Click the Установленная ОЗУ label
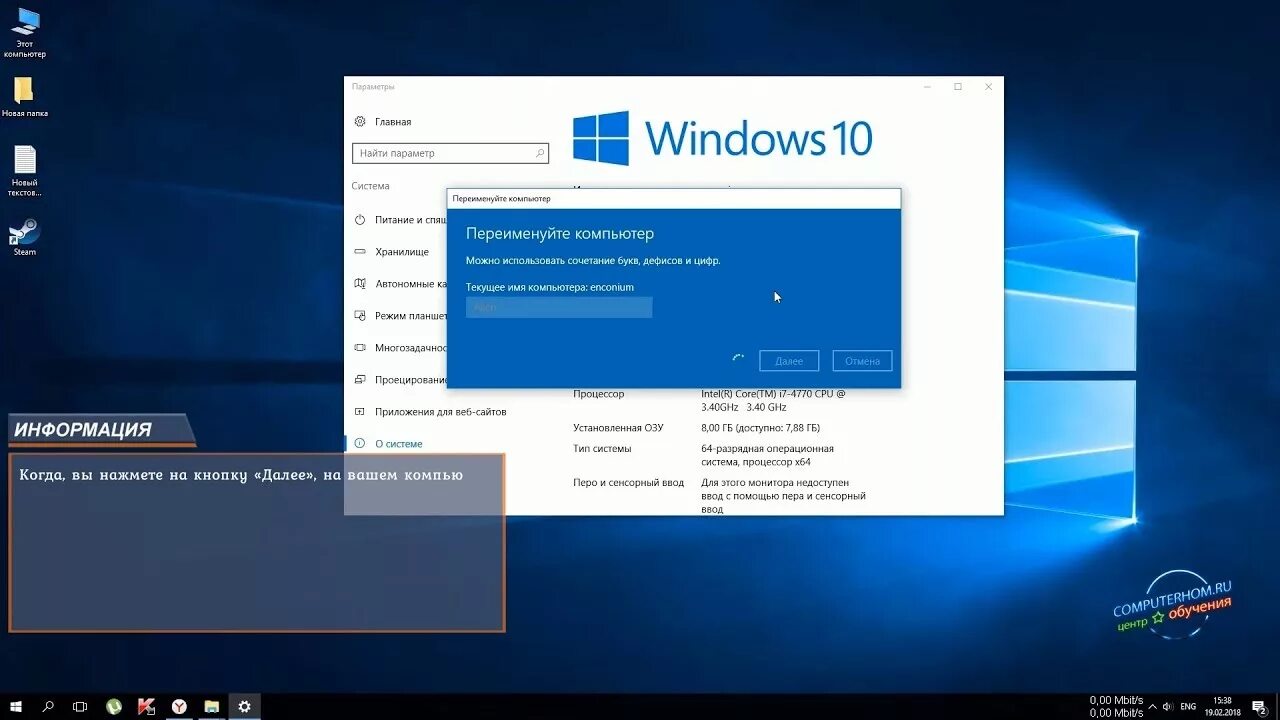Viewport: 1280px width, 720px height. [618, 428]
